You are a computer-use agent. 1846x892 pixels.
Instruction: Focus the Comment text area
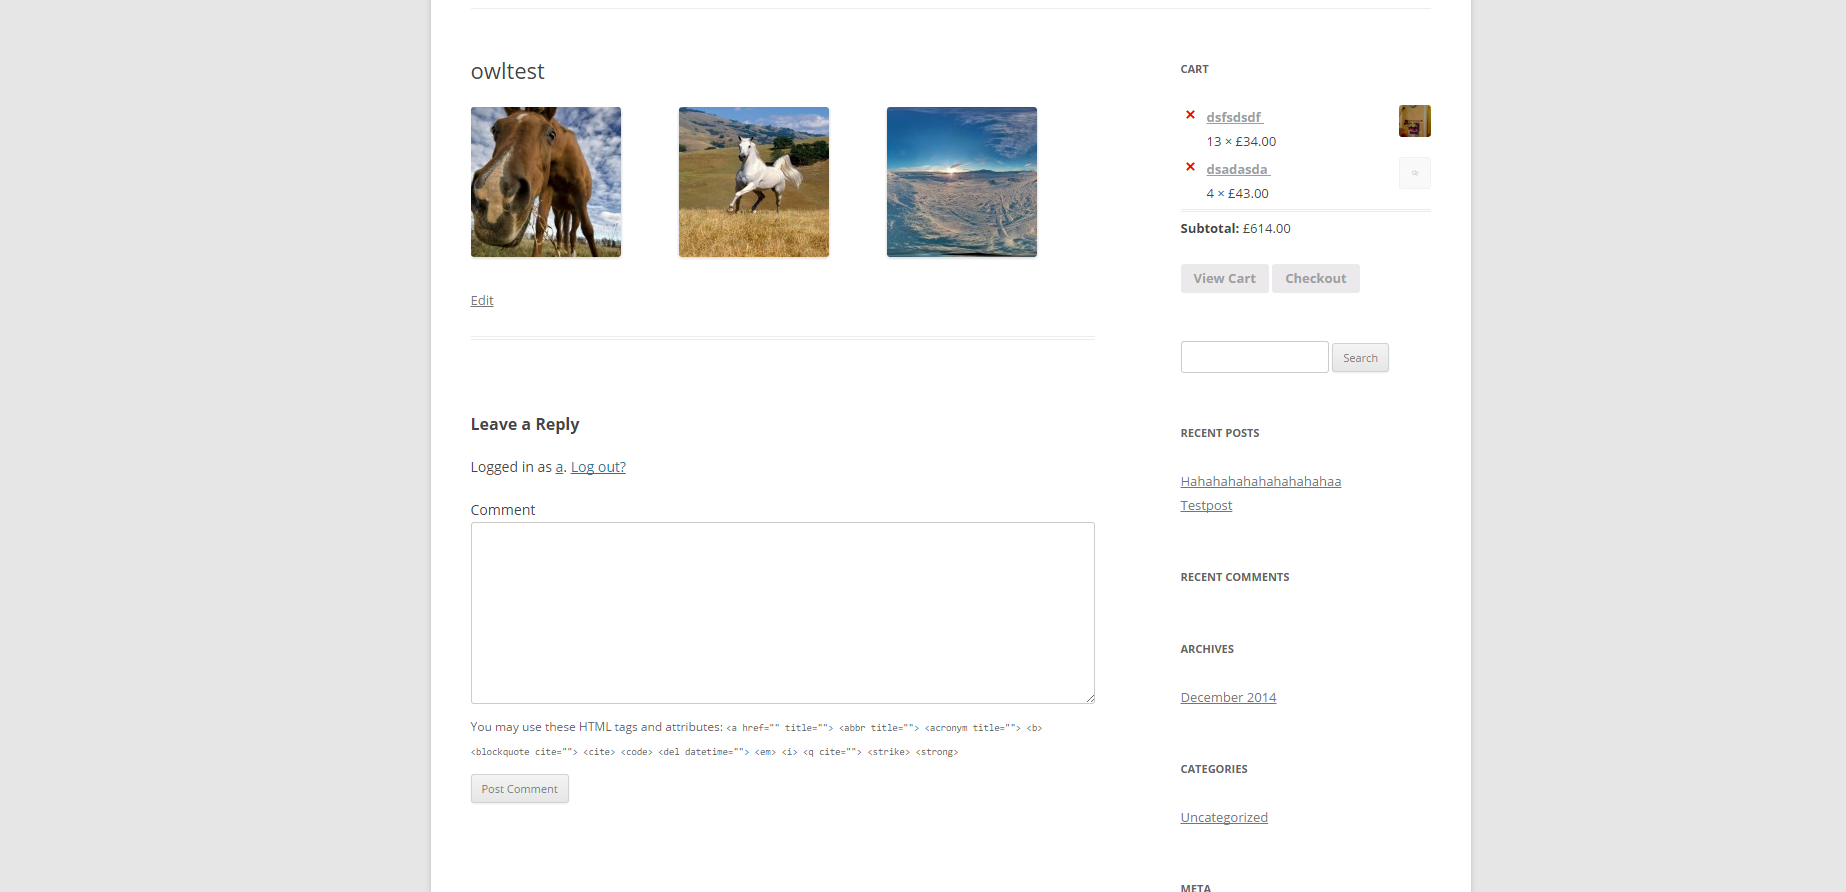(783, 613)
